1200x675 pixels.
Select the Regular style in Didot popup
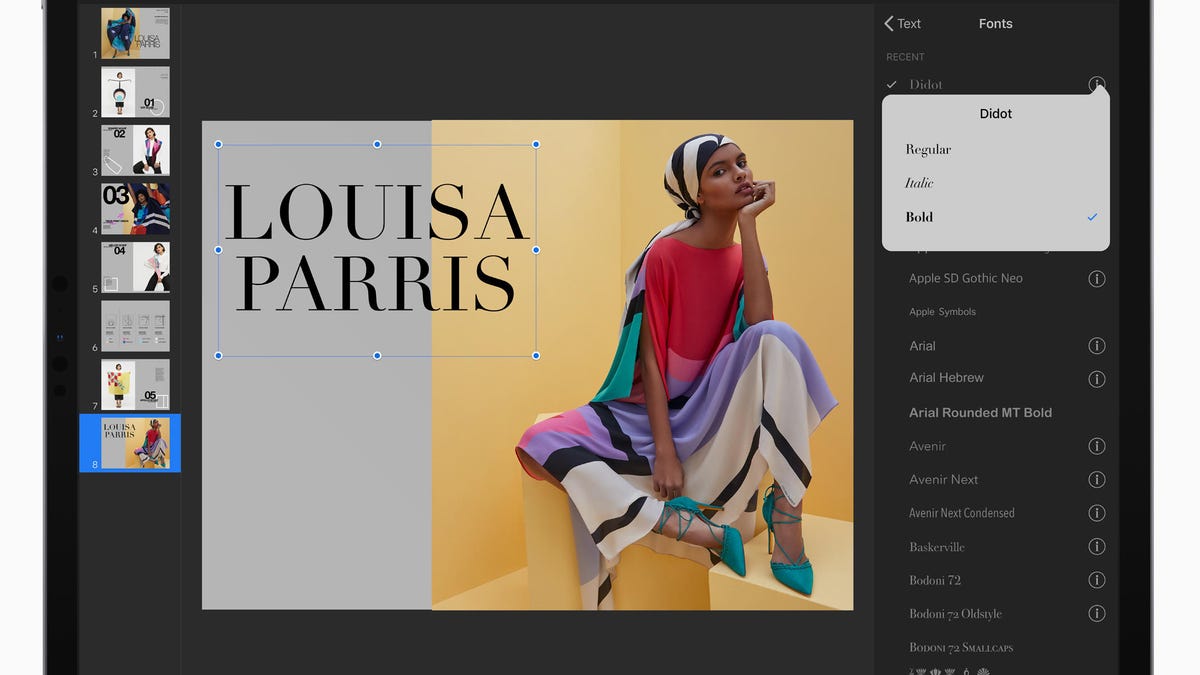click(x=928, y=149)
